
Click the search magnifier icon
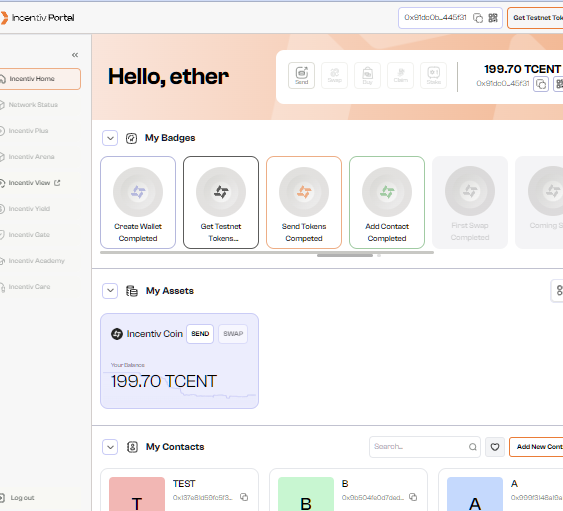(473, 447)
